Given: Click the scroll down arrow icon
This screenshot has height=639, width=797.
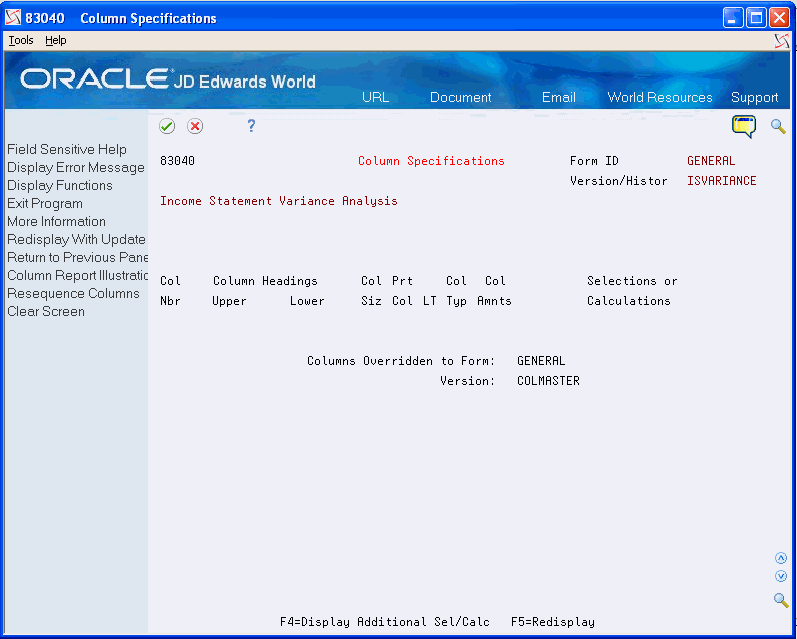Looking at the screenshot, I should click(781, 576).
